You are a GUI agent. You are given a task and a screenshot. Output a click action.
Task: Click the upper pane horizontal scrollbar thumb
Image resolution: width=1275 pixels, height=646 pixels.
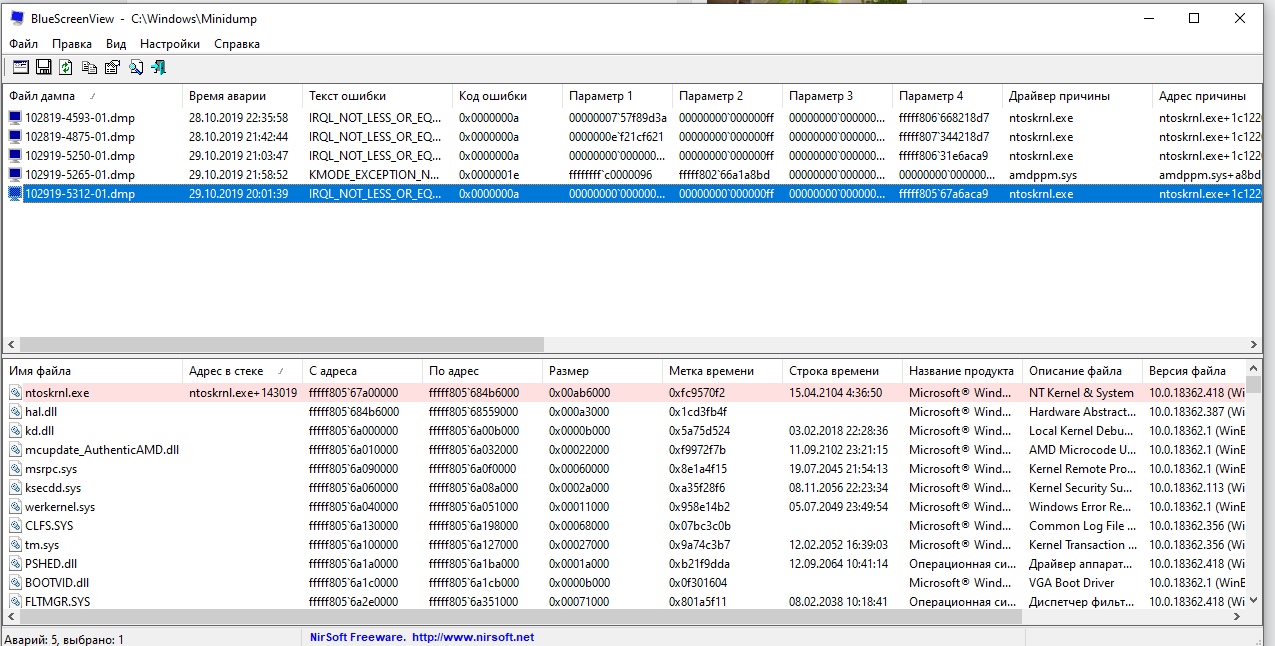[x=282, y=344]
